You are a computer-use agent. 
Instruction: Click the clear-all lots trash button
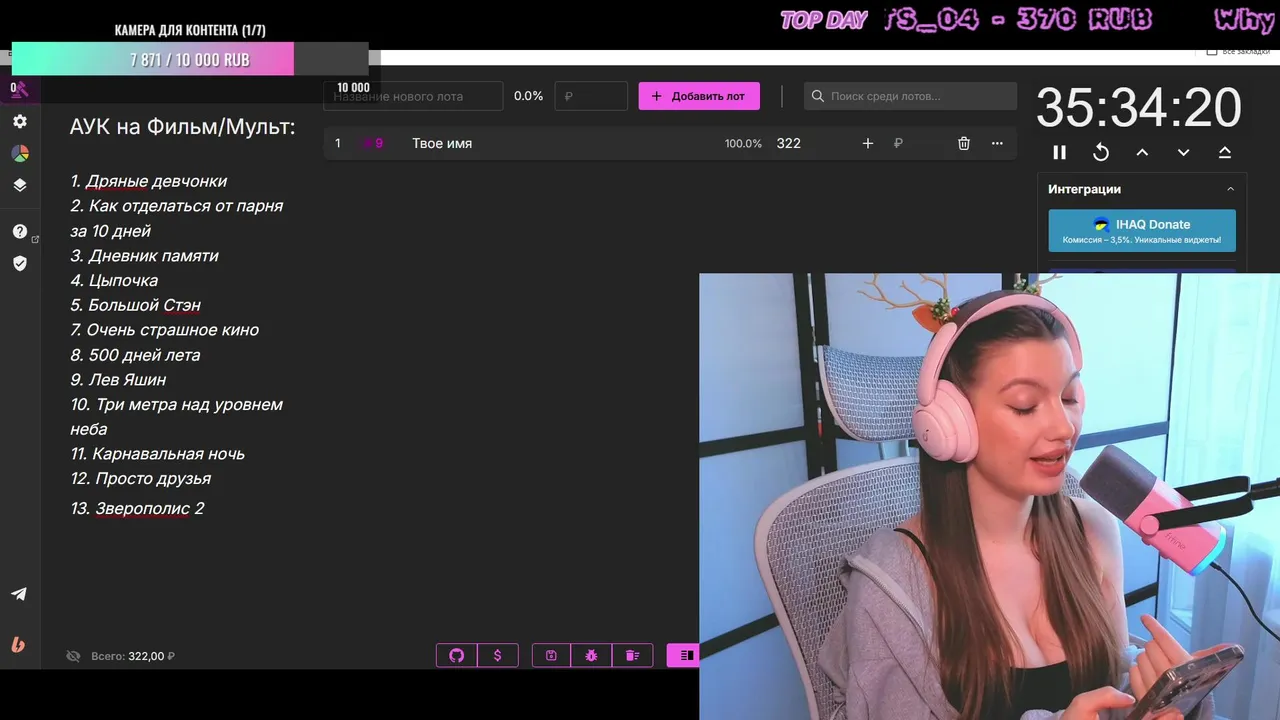click(632, 655)
